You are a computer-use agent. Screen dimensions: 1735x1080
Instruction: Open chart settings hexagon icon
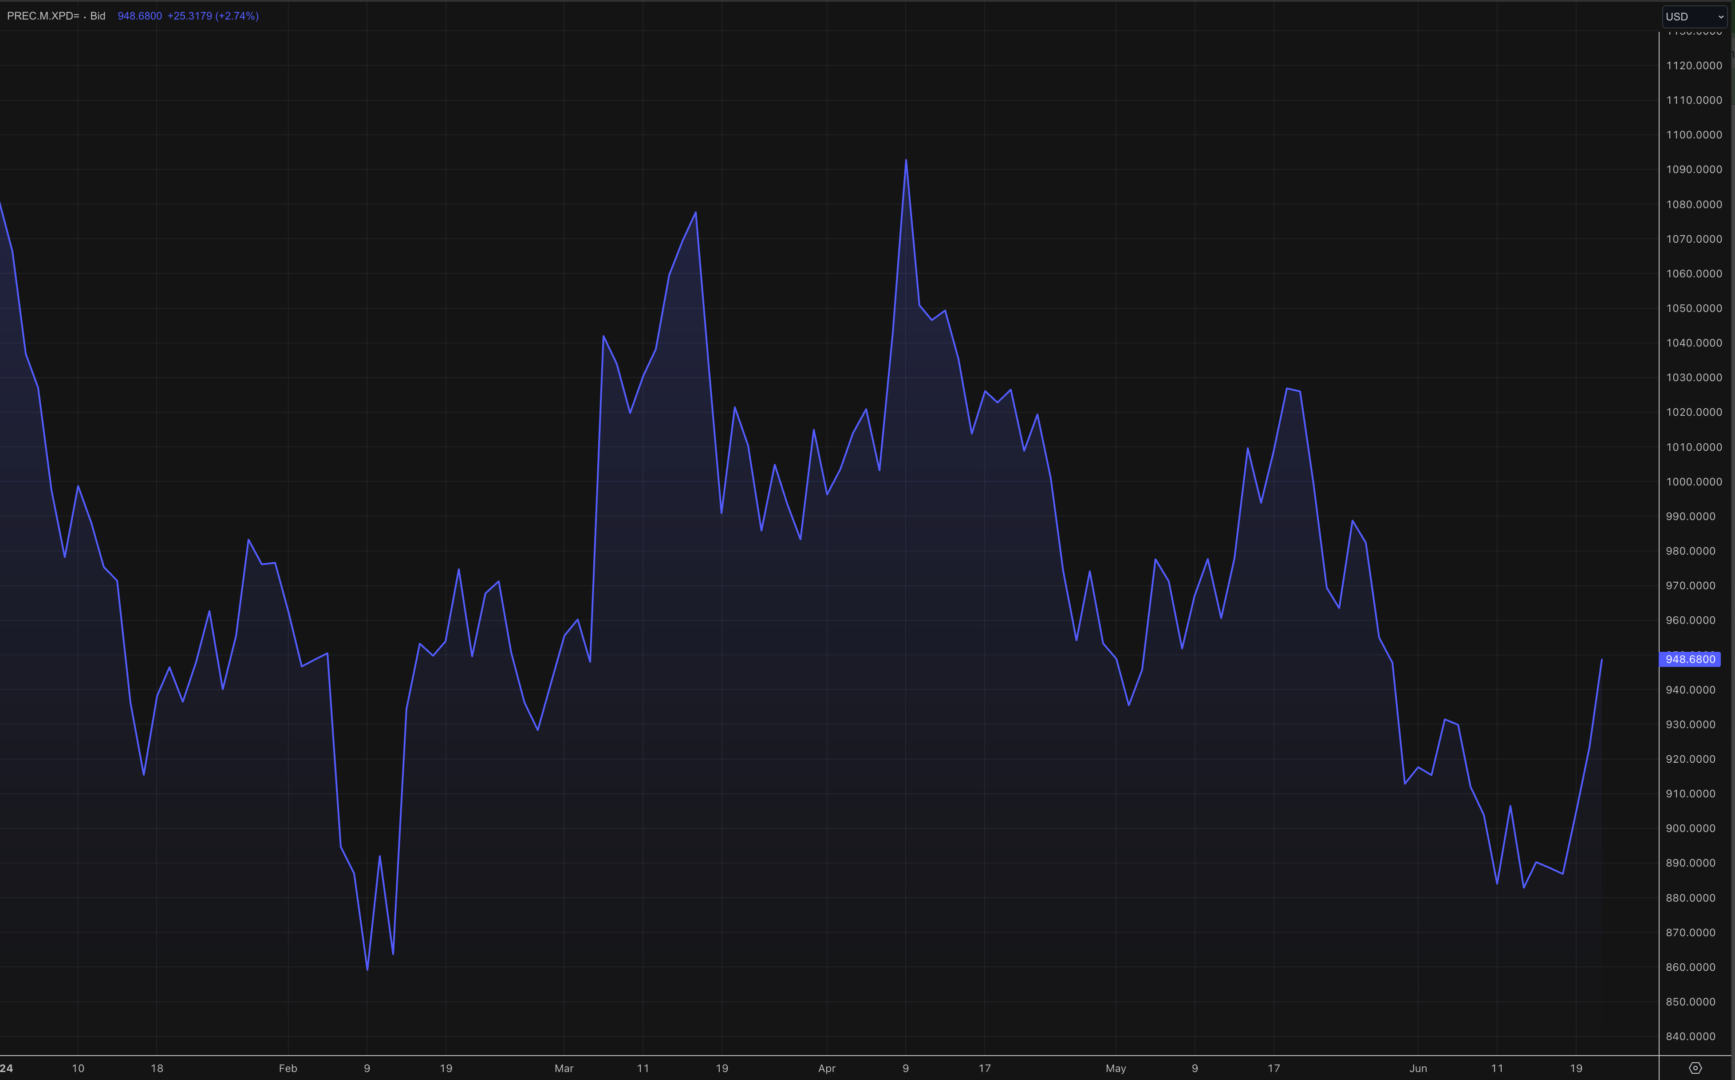click(1695, 1068)
